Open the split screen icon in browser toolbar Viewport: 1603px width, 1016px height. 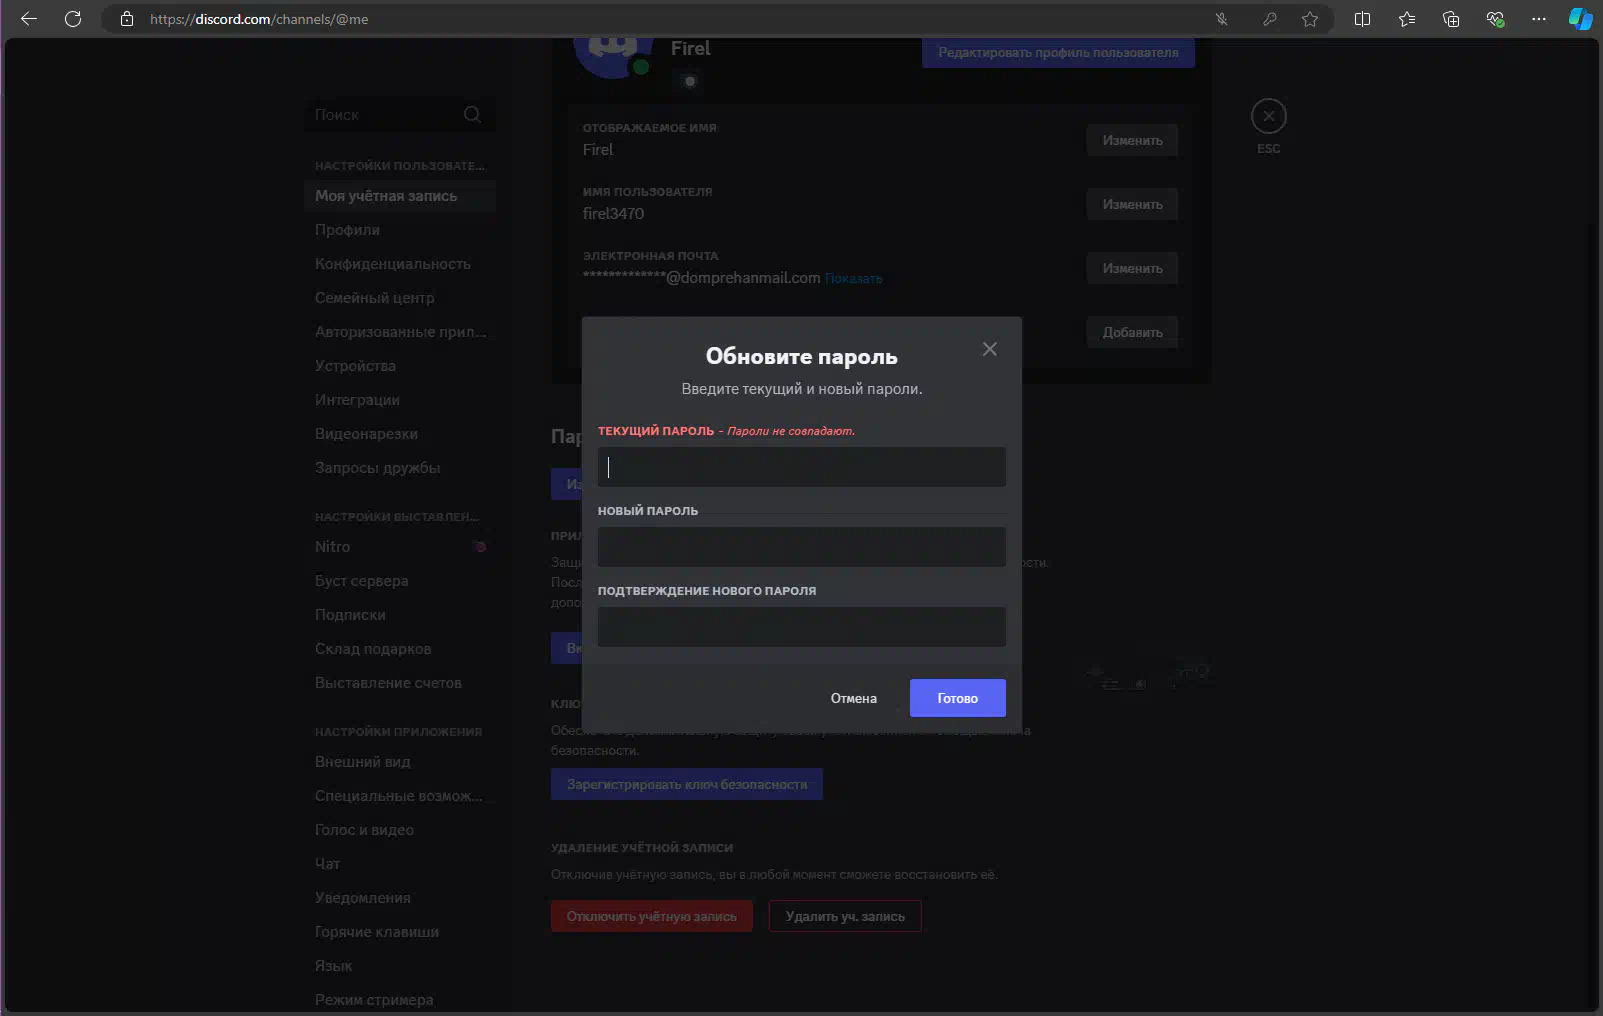tap(1362, 19)
